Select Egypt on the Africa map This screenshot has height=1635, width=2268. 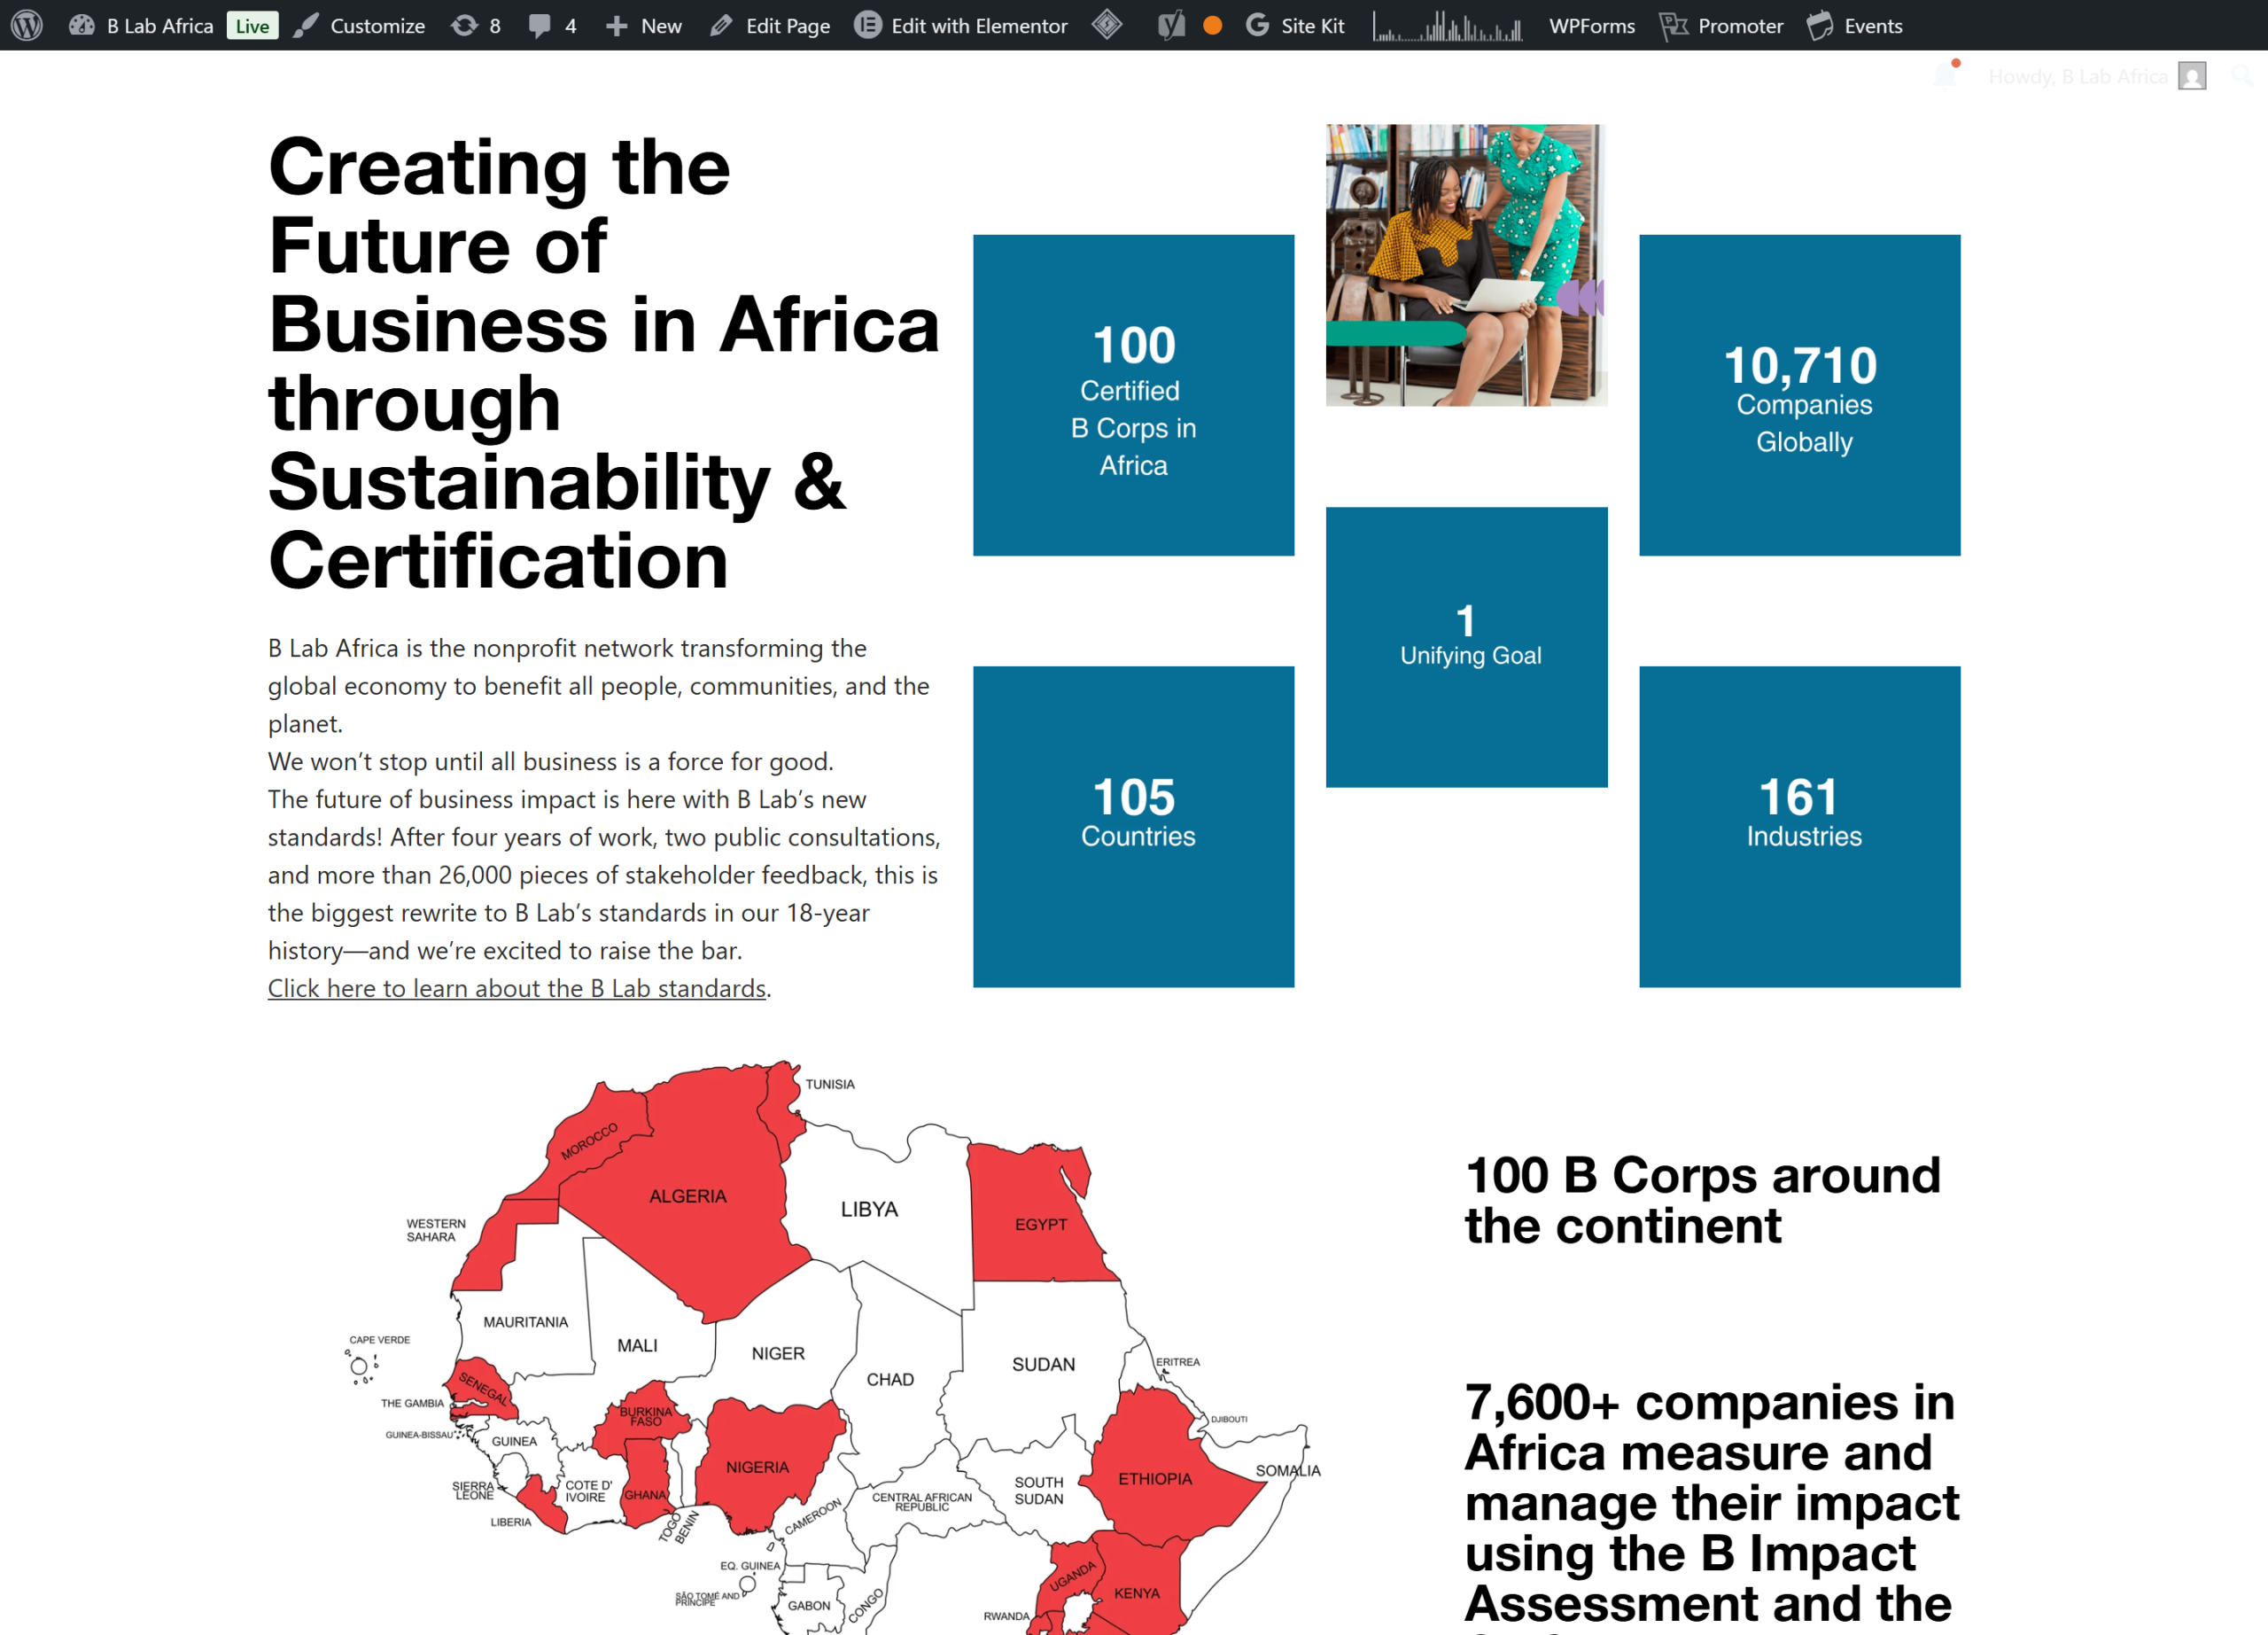pyautogui.click(x=1040, y=1224)
